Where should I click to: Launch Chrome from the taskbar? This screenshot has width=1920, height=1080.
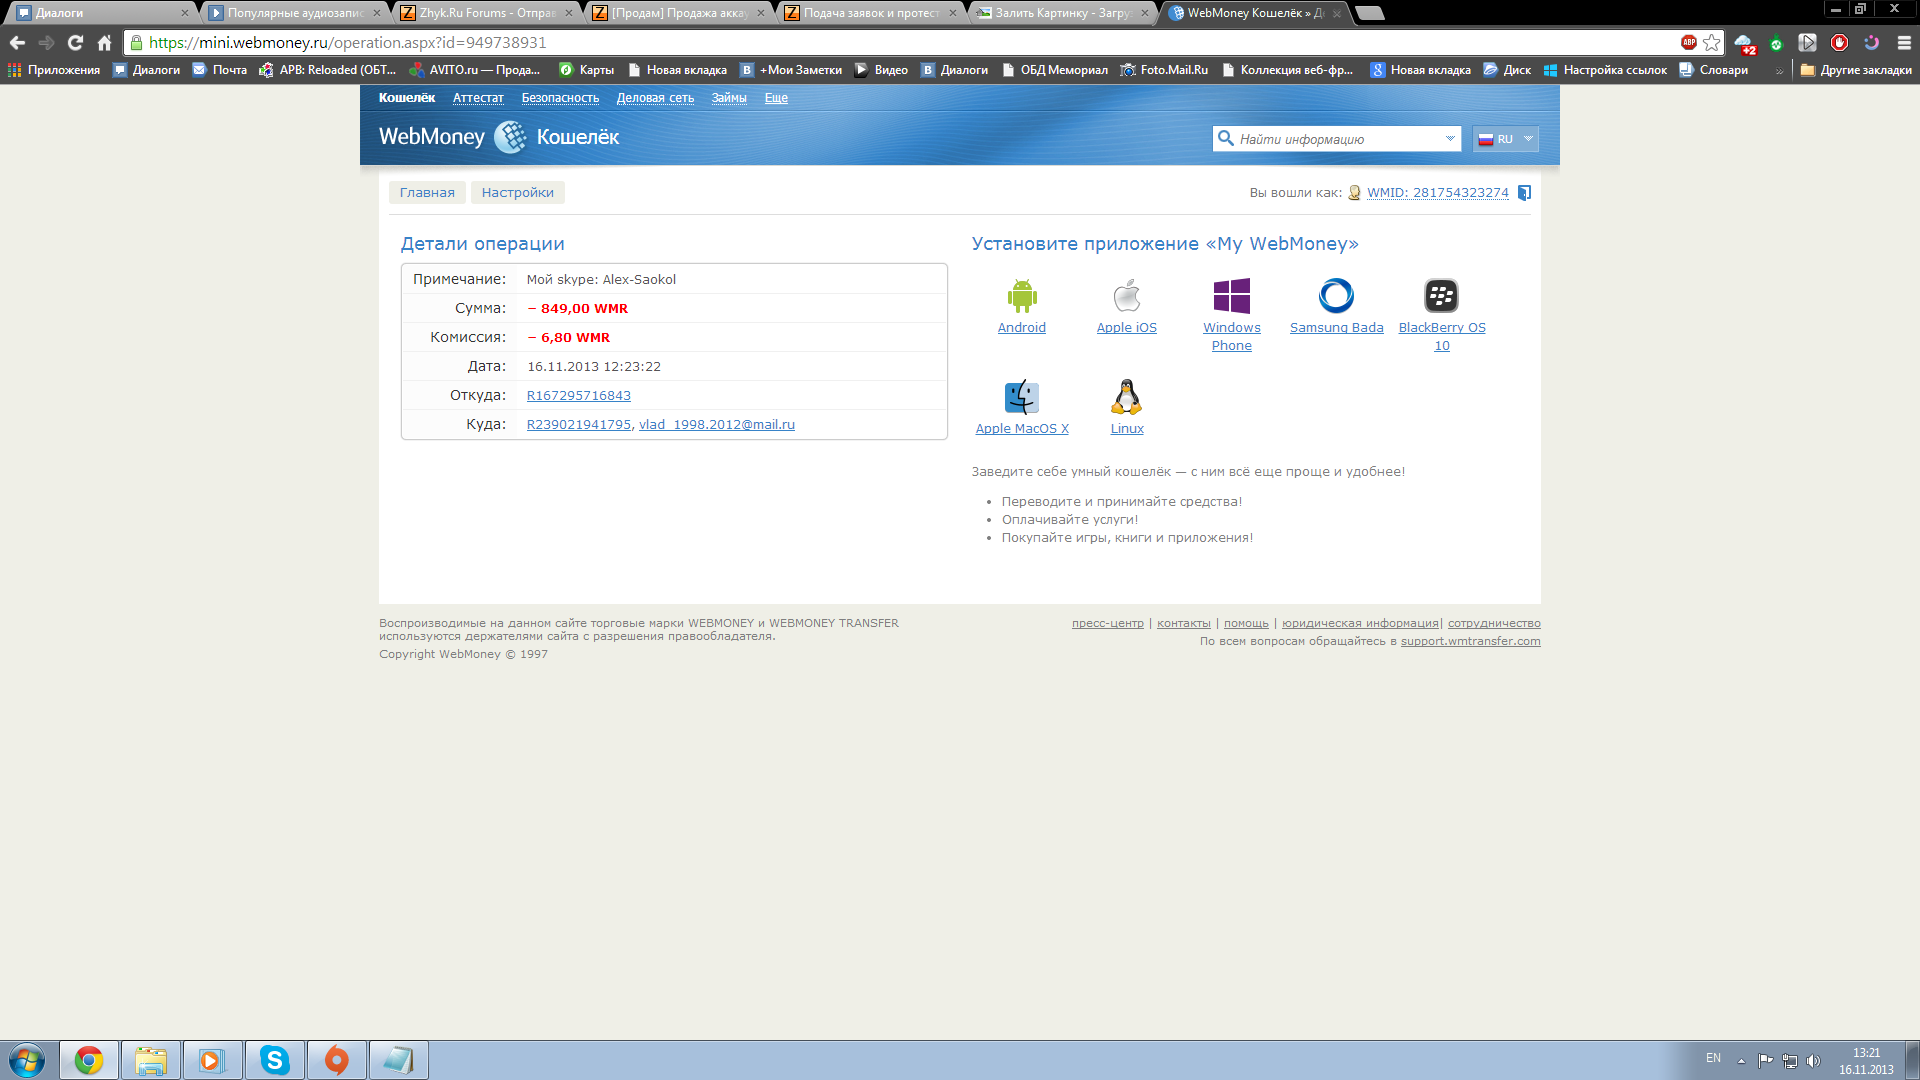pos(89,1060)
